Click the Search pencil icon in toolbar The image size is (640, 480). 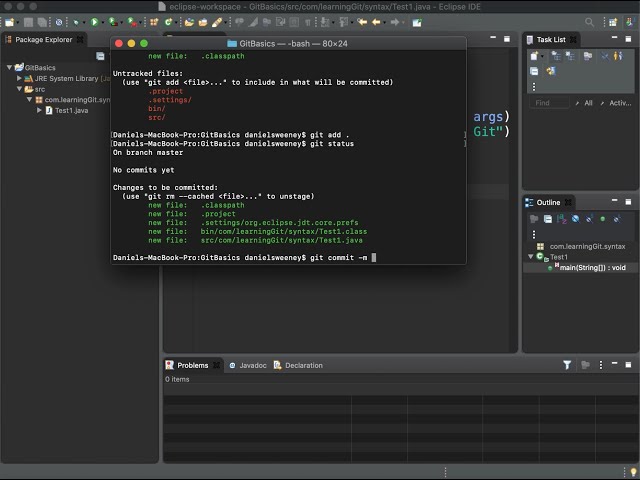click(217, 22)
